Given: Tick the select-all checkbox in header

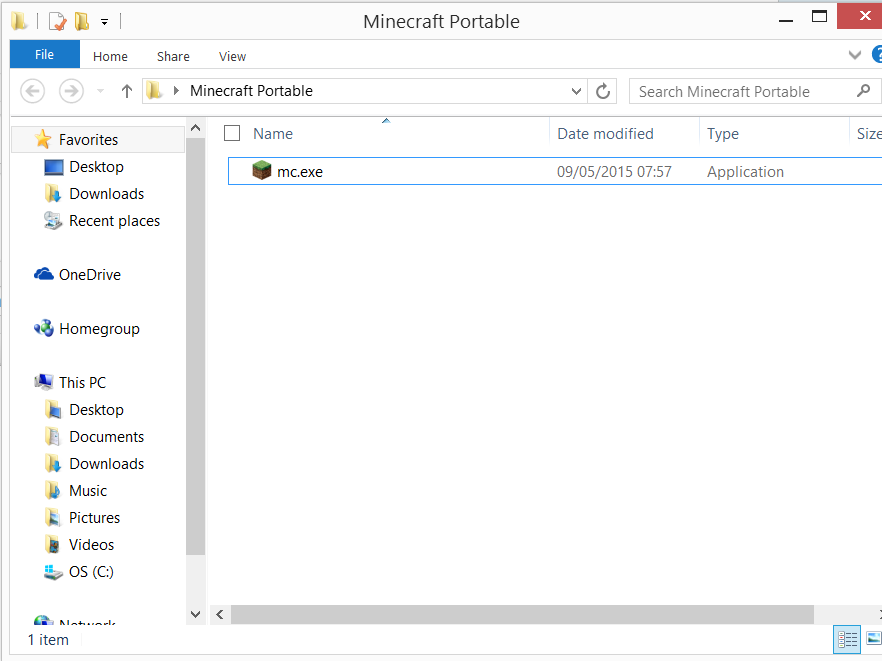Looking at the screenshot, I should pos(232,133).
